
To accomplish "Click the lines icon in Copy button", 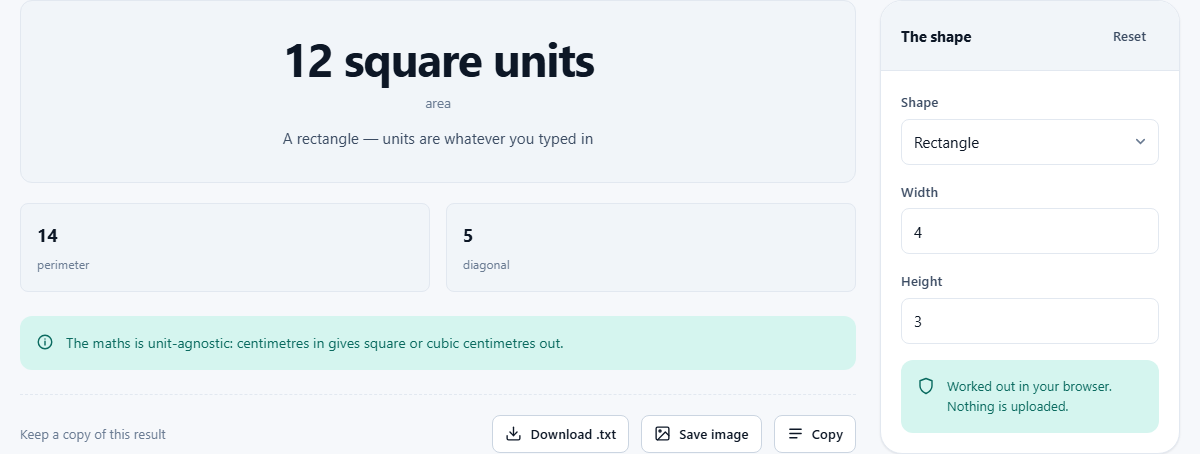I will pos(796,434).
